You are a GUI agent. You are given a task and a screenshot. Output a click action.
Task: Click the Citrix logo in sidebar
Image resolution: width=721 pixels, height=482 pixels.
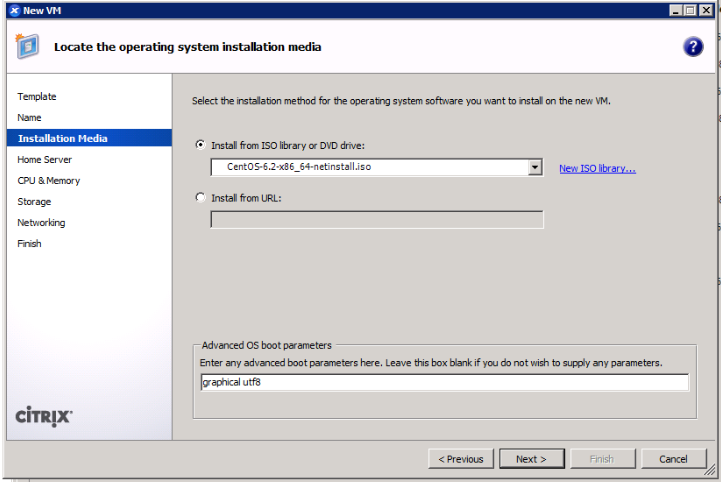(44, 417)
